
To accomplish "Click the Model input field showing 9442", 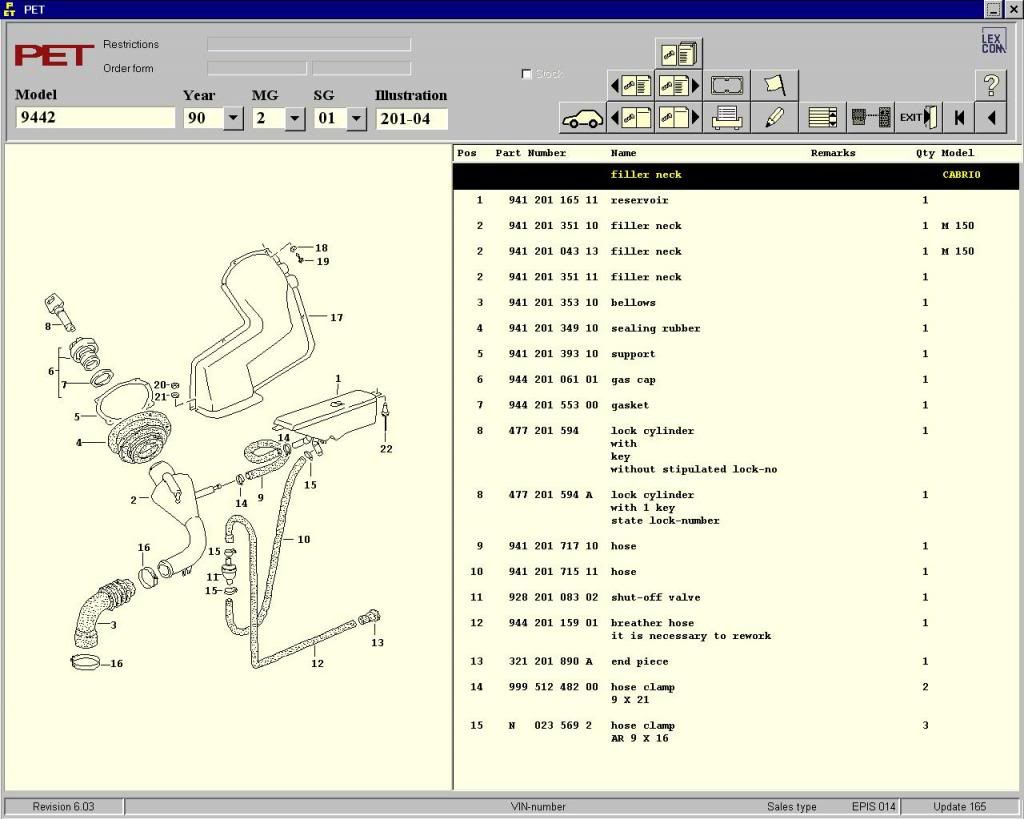I will tap(95, 118).
